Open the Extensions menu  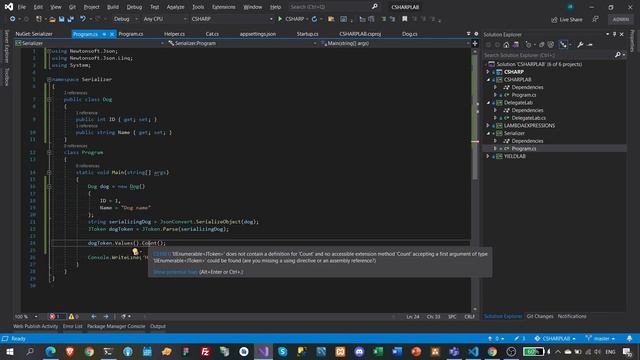pyautogui.click(x=223, y=7)
